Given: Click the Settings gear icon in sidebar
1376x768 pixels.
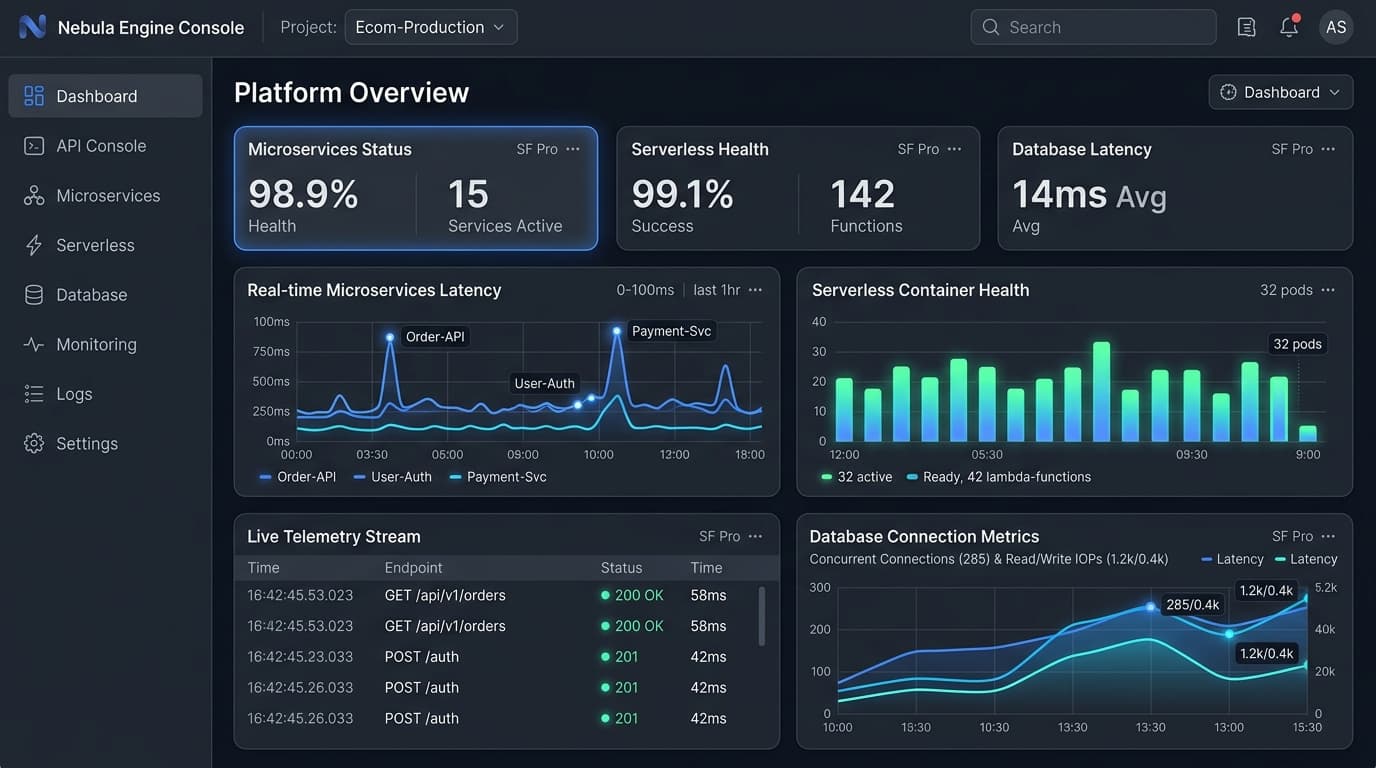Looking at the screenshot, I should [x=34, y=443].
